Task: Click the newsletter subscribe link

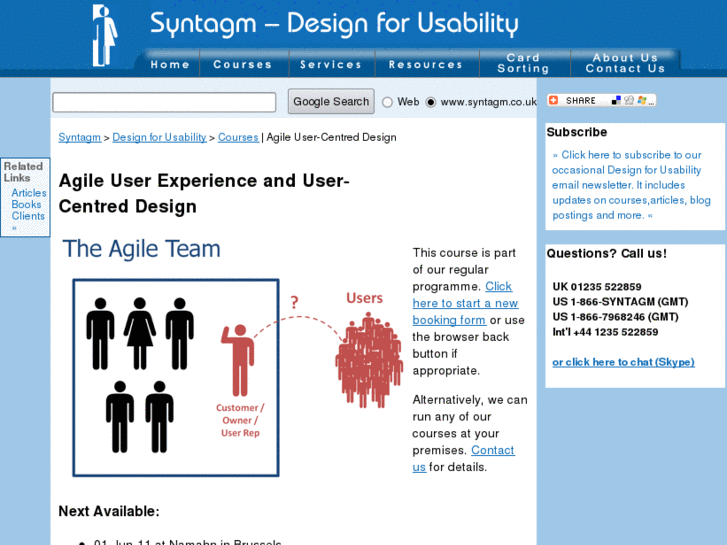Action: [x=631, y=185]
